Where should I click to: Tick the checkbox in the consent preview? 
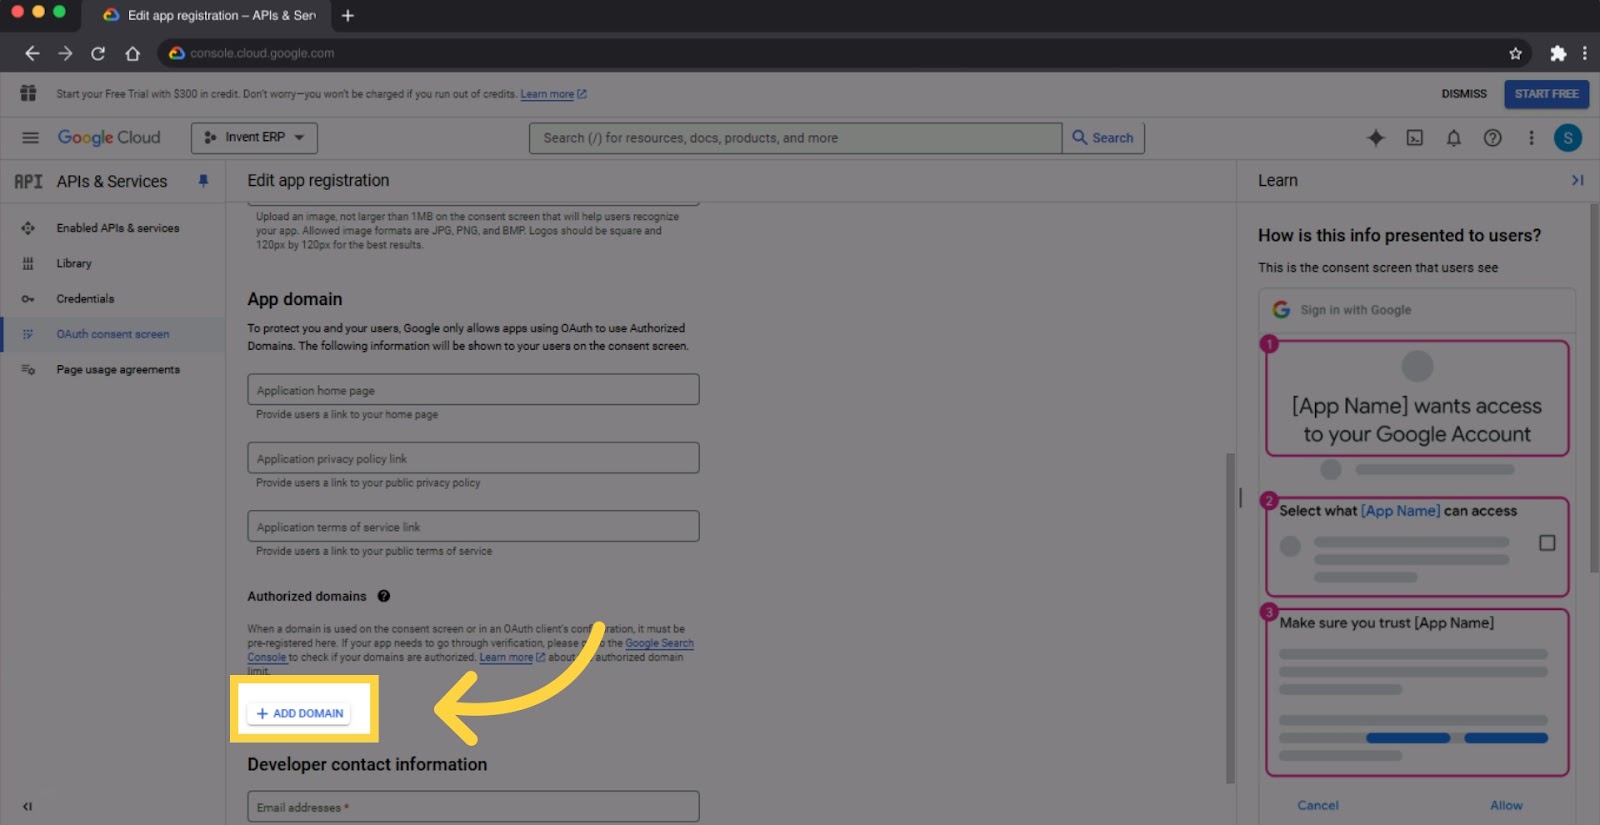[x=1547, y=543]
